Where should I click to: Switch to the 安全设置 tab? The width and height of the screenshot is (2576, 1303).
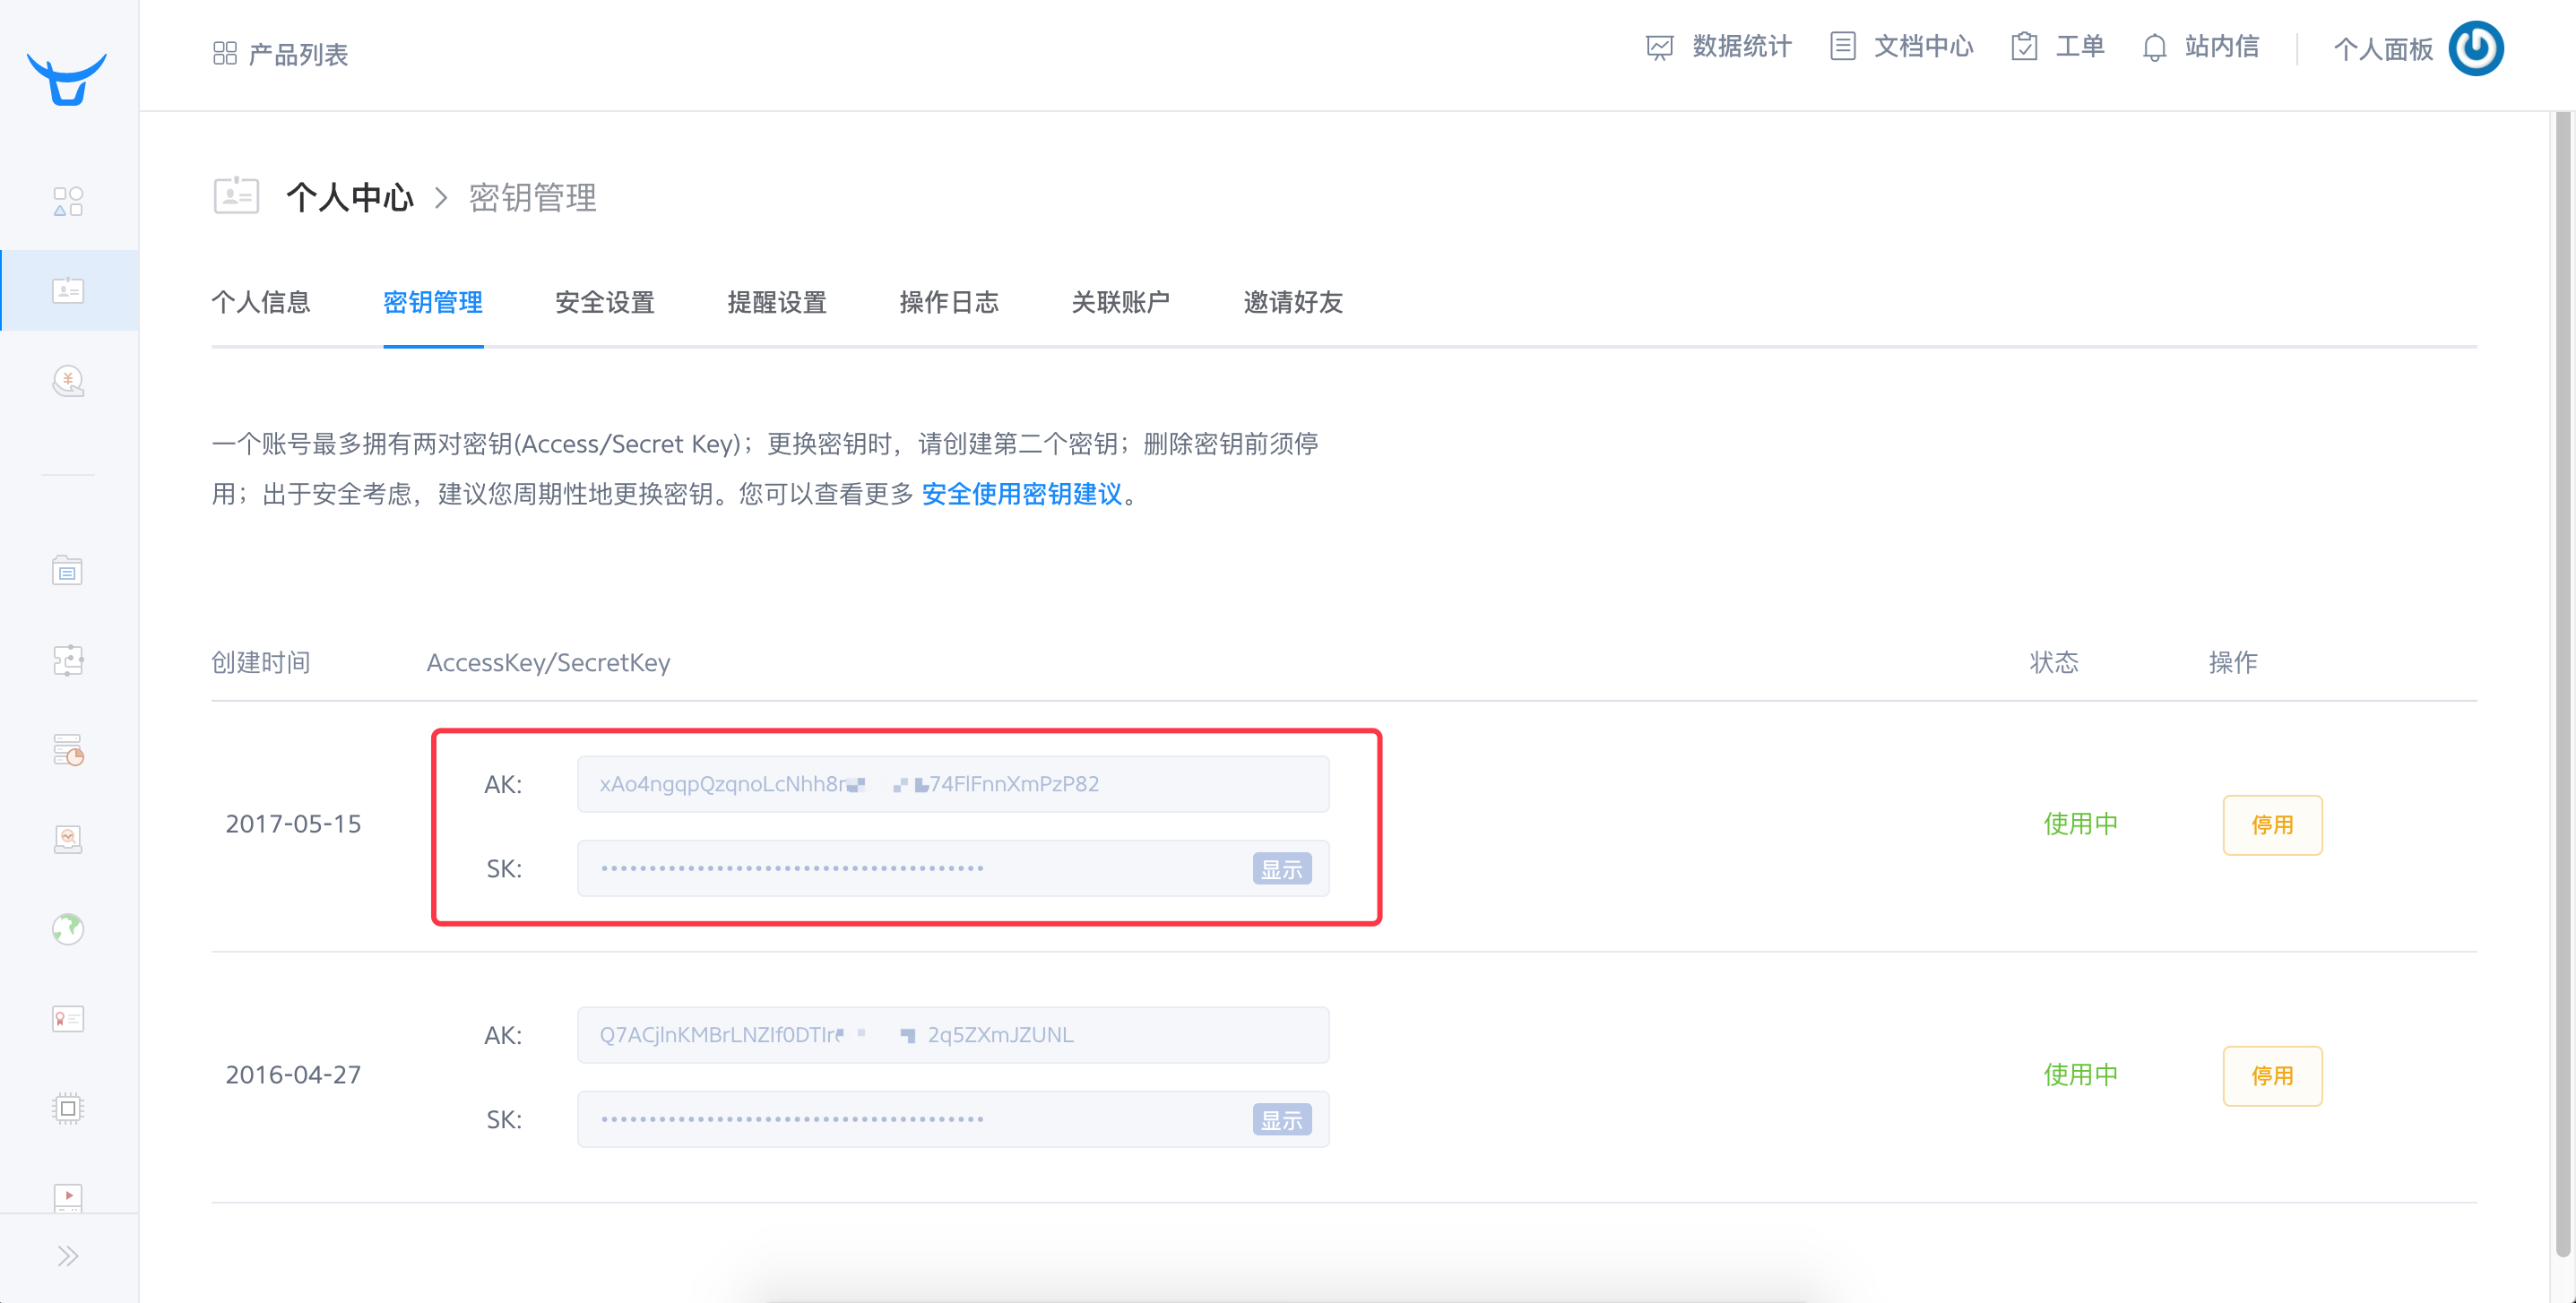[x=604, y=302]
